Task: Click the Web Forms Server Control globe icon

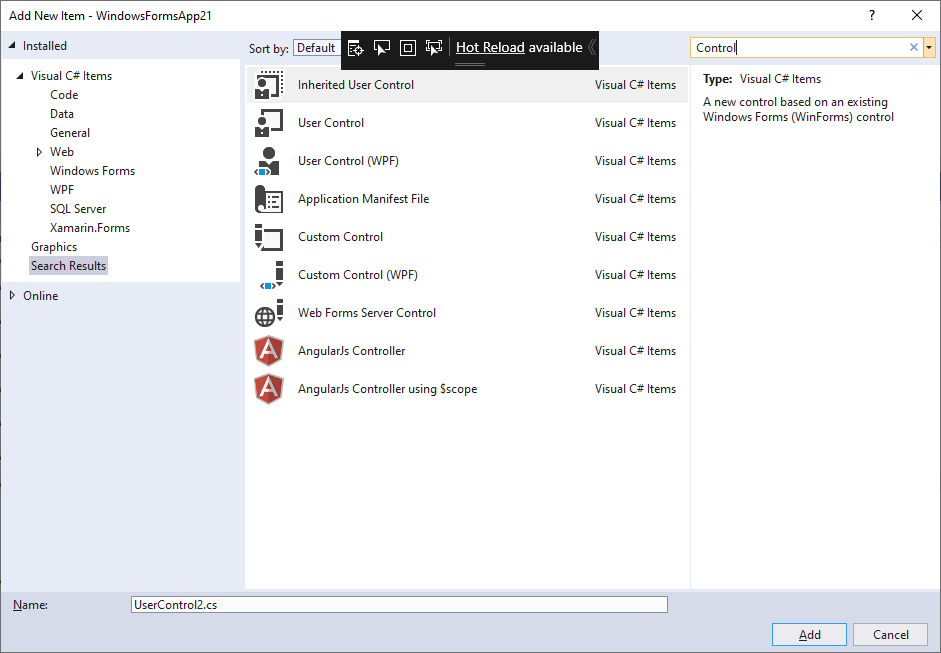Action: coord(269,313)
